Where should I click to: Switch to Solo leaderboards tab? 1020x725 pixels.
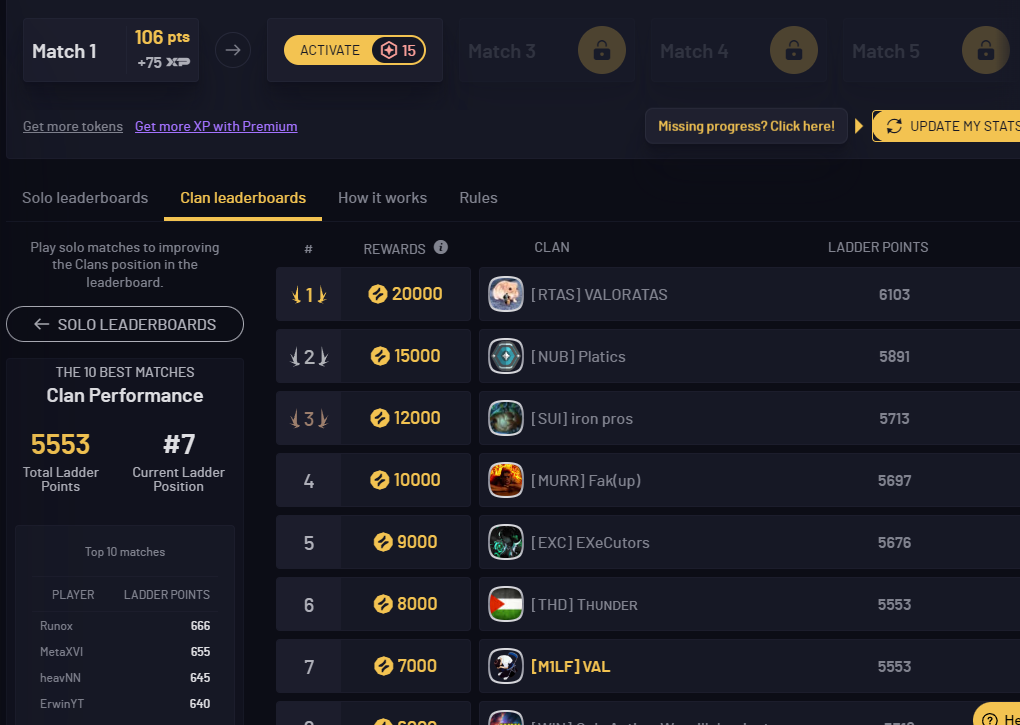point(85,198)
